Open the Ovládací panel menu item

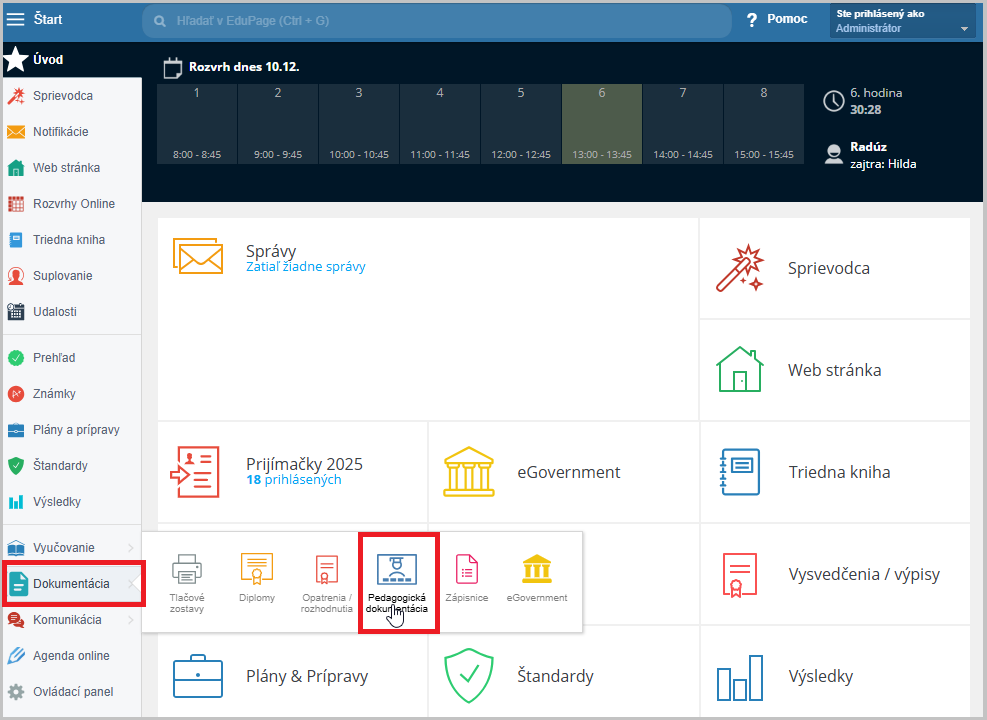click(72, 692)
